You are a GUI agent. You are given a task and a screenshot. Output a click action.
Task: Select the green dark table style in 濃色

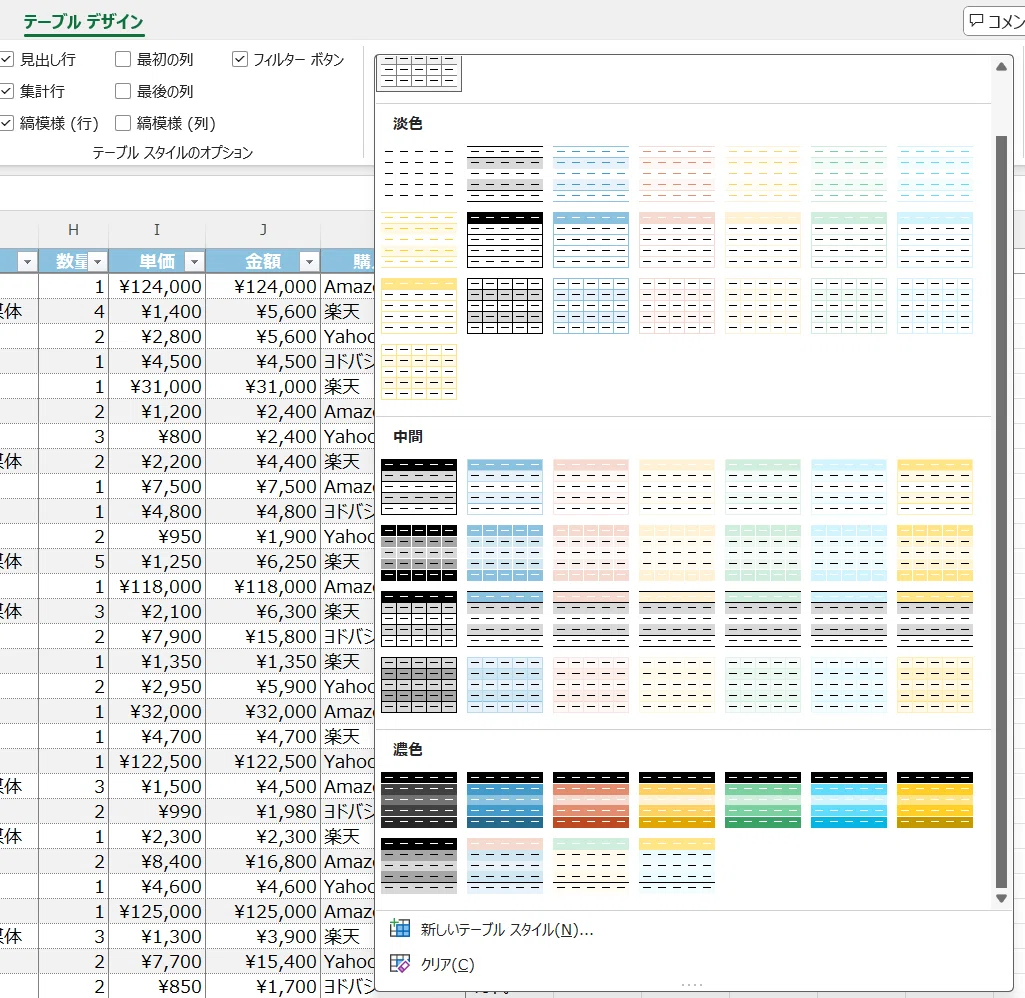[x=763, y=800]
